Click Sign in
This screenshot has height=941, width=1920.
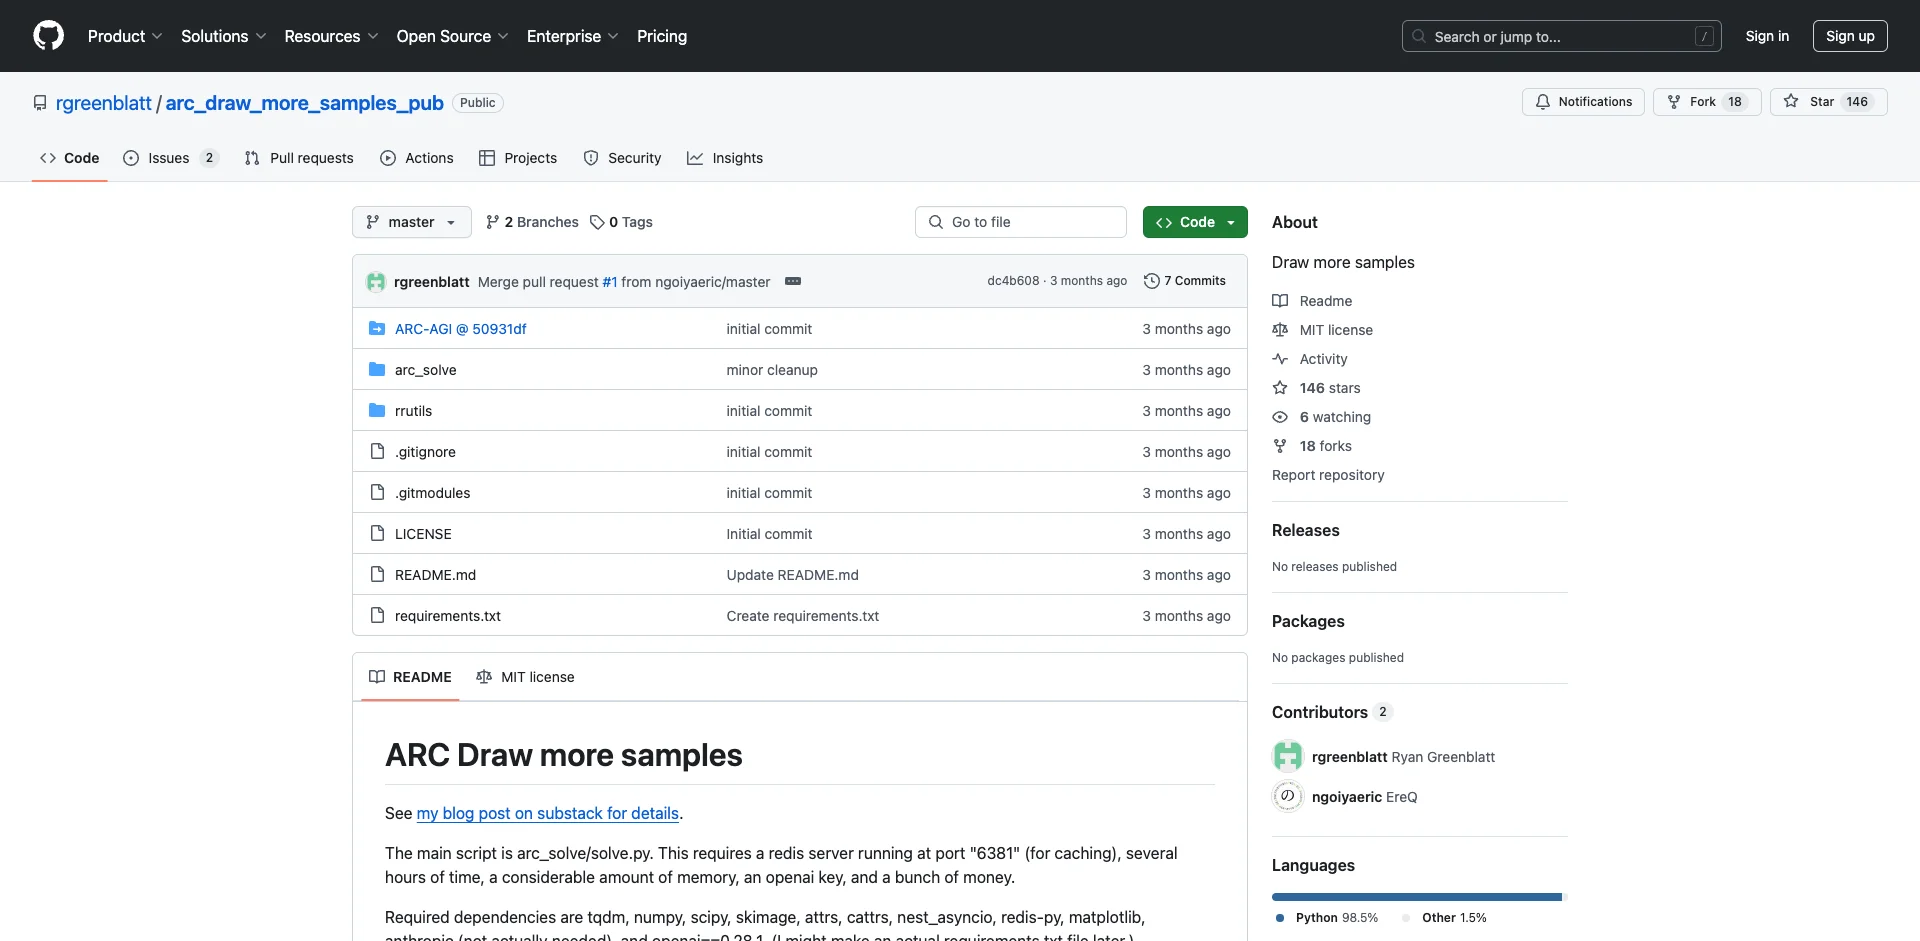(1767, 36)
